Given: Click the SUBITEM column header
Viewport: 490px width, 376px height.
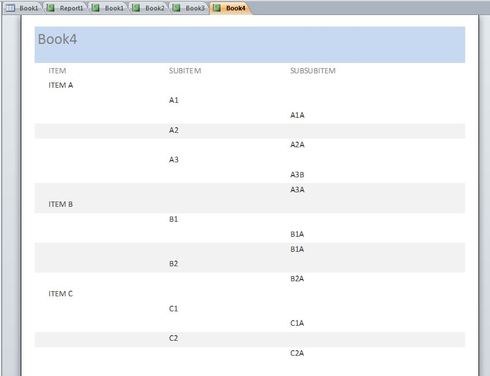Looking at the screenshot, I should click(185, 71).
